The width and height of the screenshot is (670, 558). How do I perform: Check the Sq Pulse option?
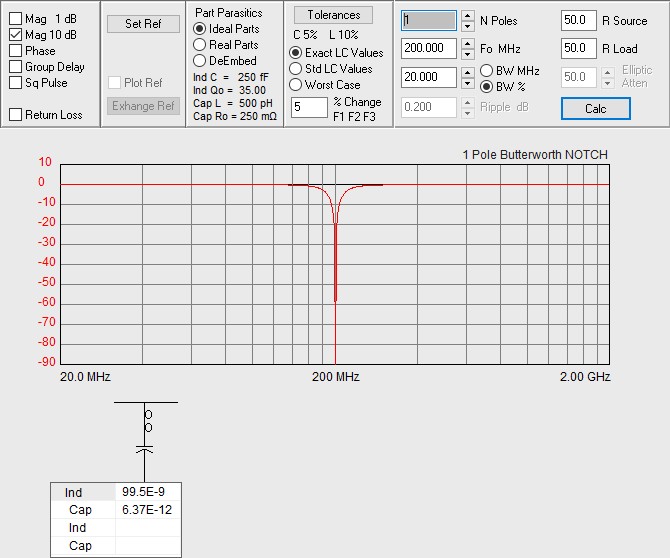coord(15,82)
